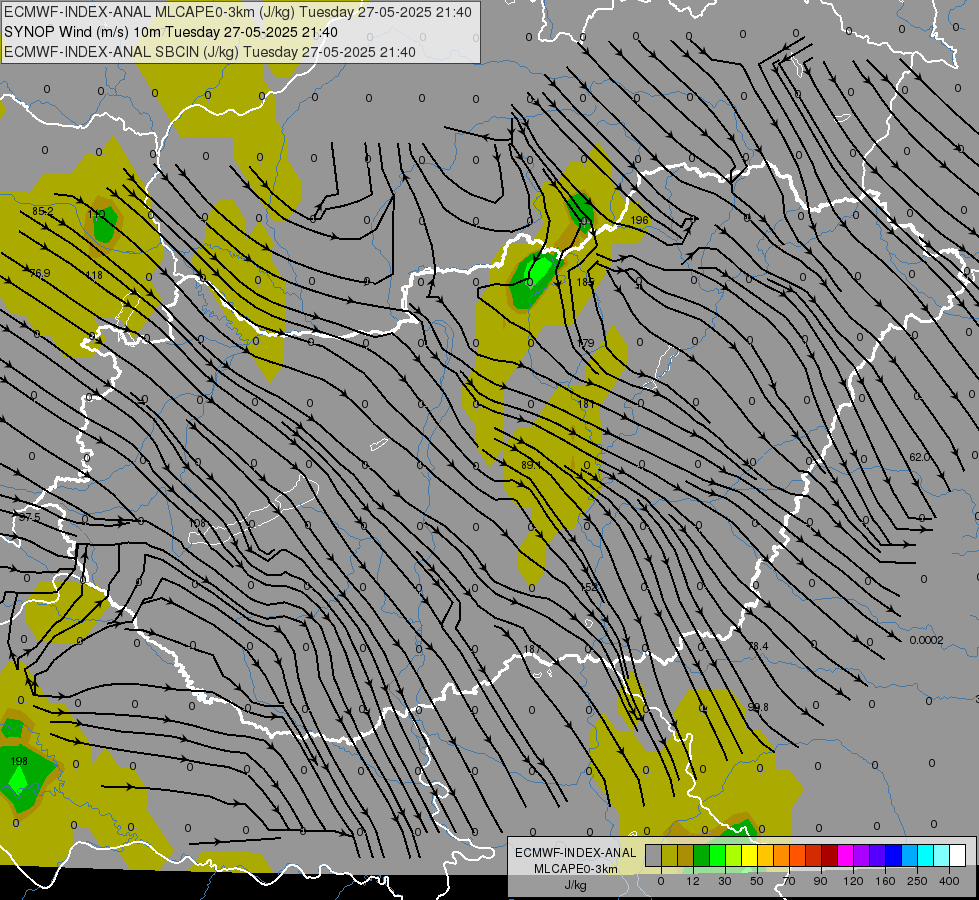Click the 250 tick label on the legend scale
The image size is (979, 900).
click(917, 881)
